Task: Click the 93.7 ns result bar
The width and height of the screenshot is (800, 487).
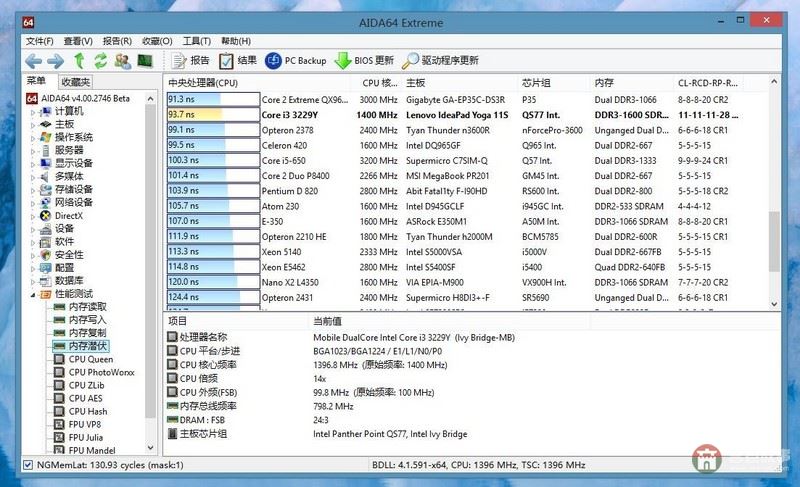Action: tap(213, 114)
